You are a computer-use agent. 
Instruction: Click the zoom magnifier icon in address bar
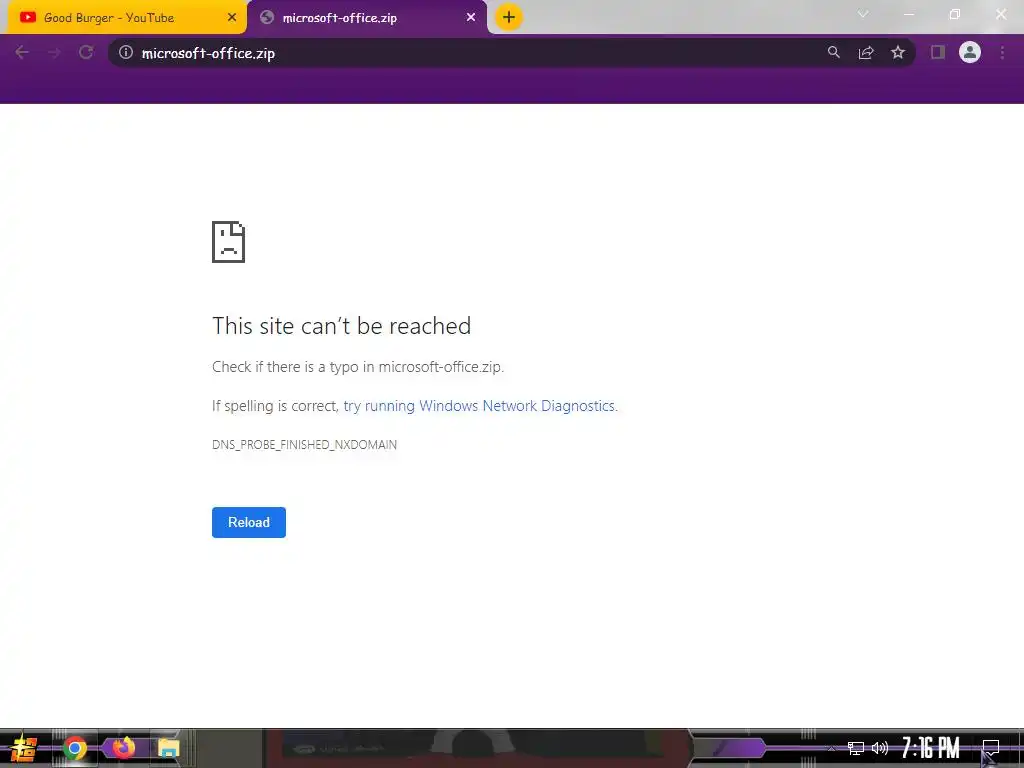coord(834,52)
